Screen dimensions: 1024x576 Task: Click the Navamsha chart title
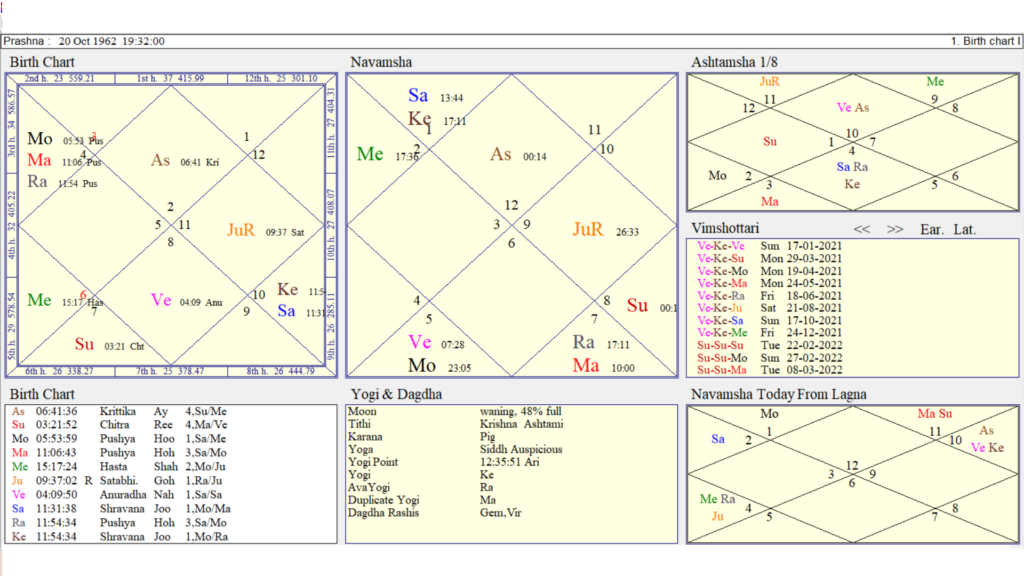point(381,62)
